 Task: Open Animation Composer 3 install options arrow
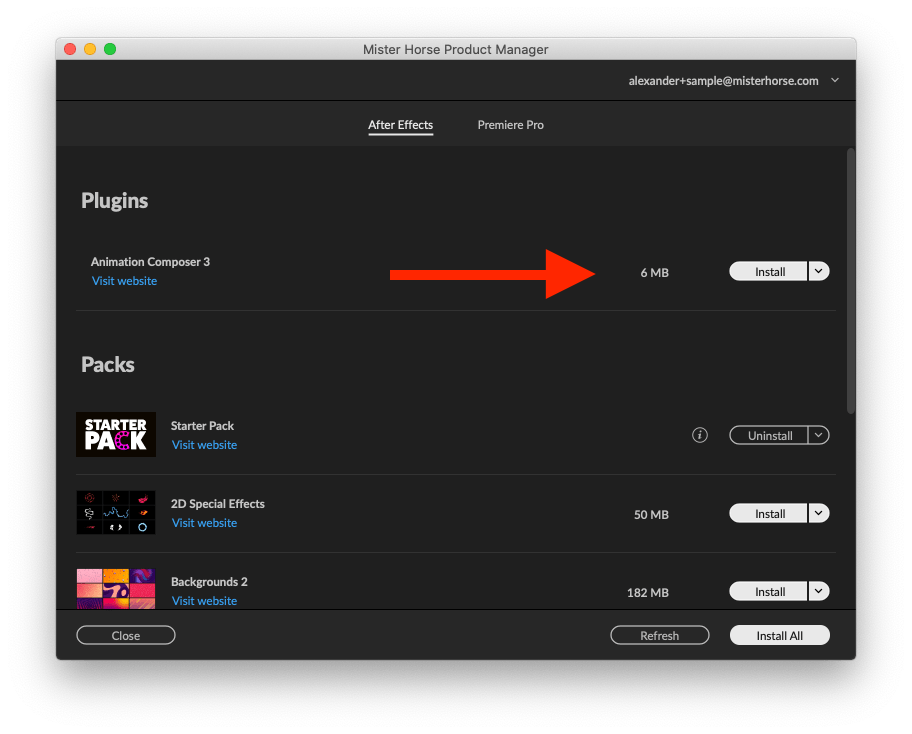point(818,271)
